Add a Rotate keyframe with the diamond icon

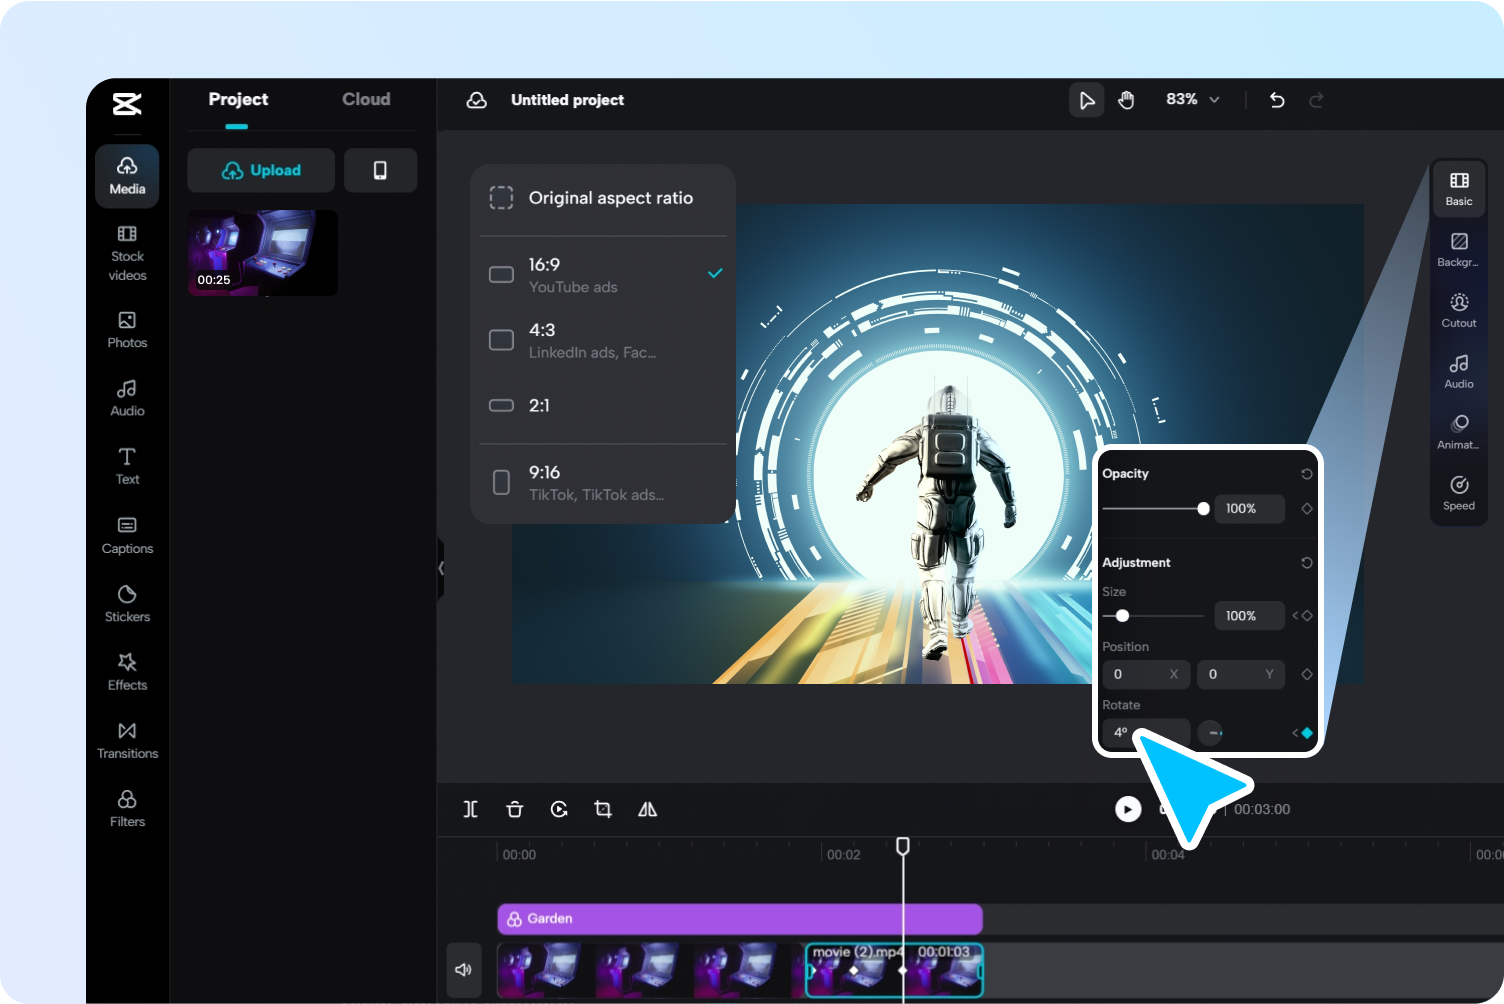point(1306,732)
